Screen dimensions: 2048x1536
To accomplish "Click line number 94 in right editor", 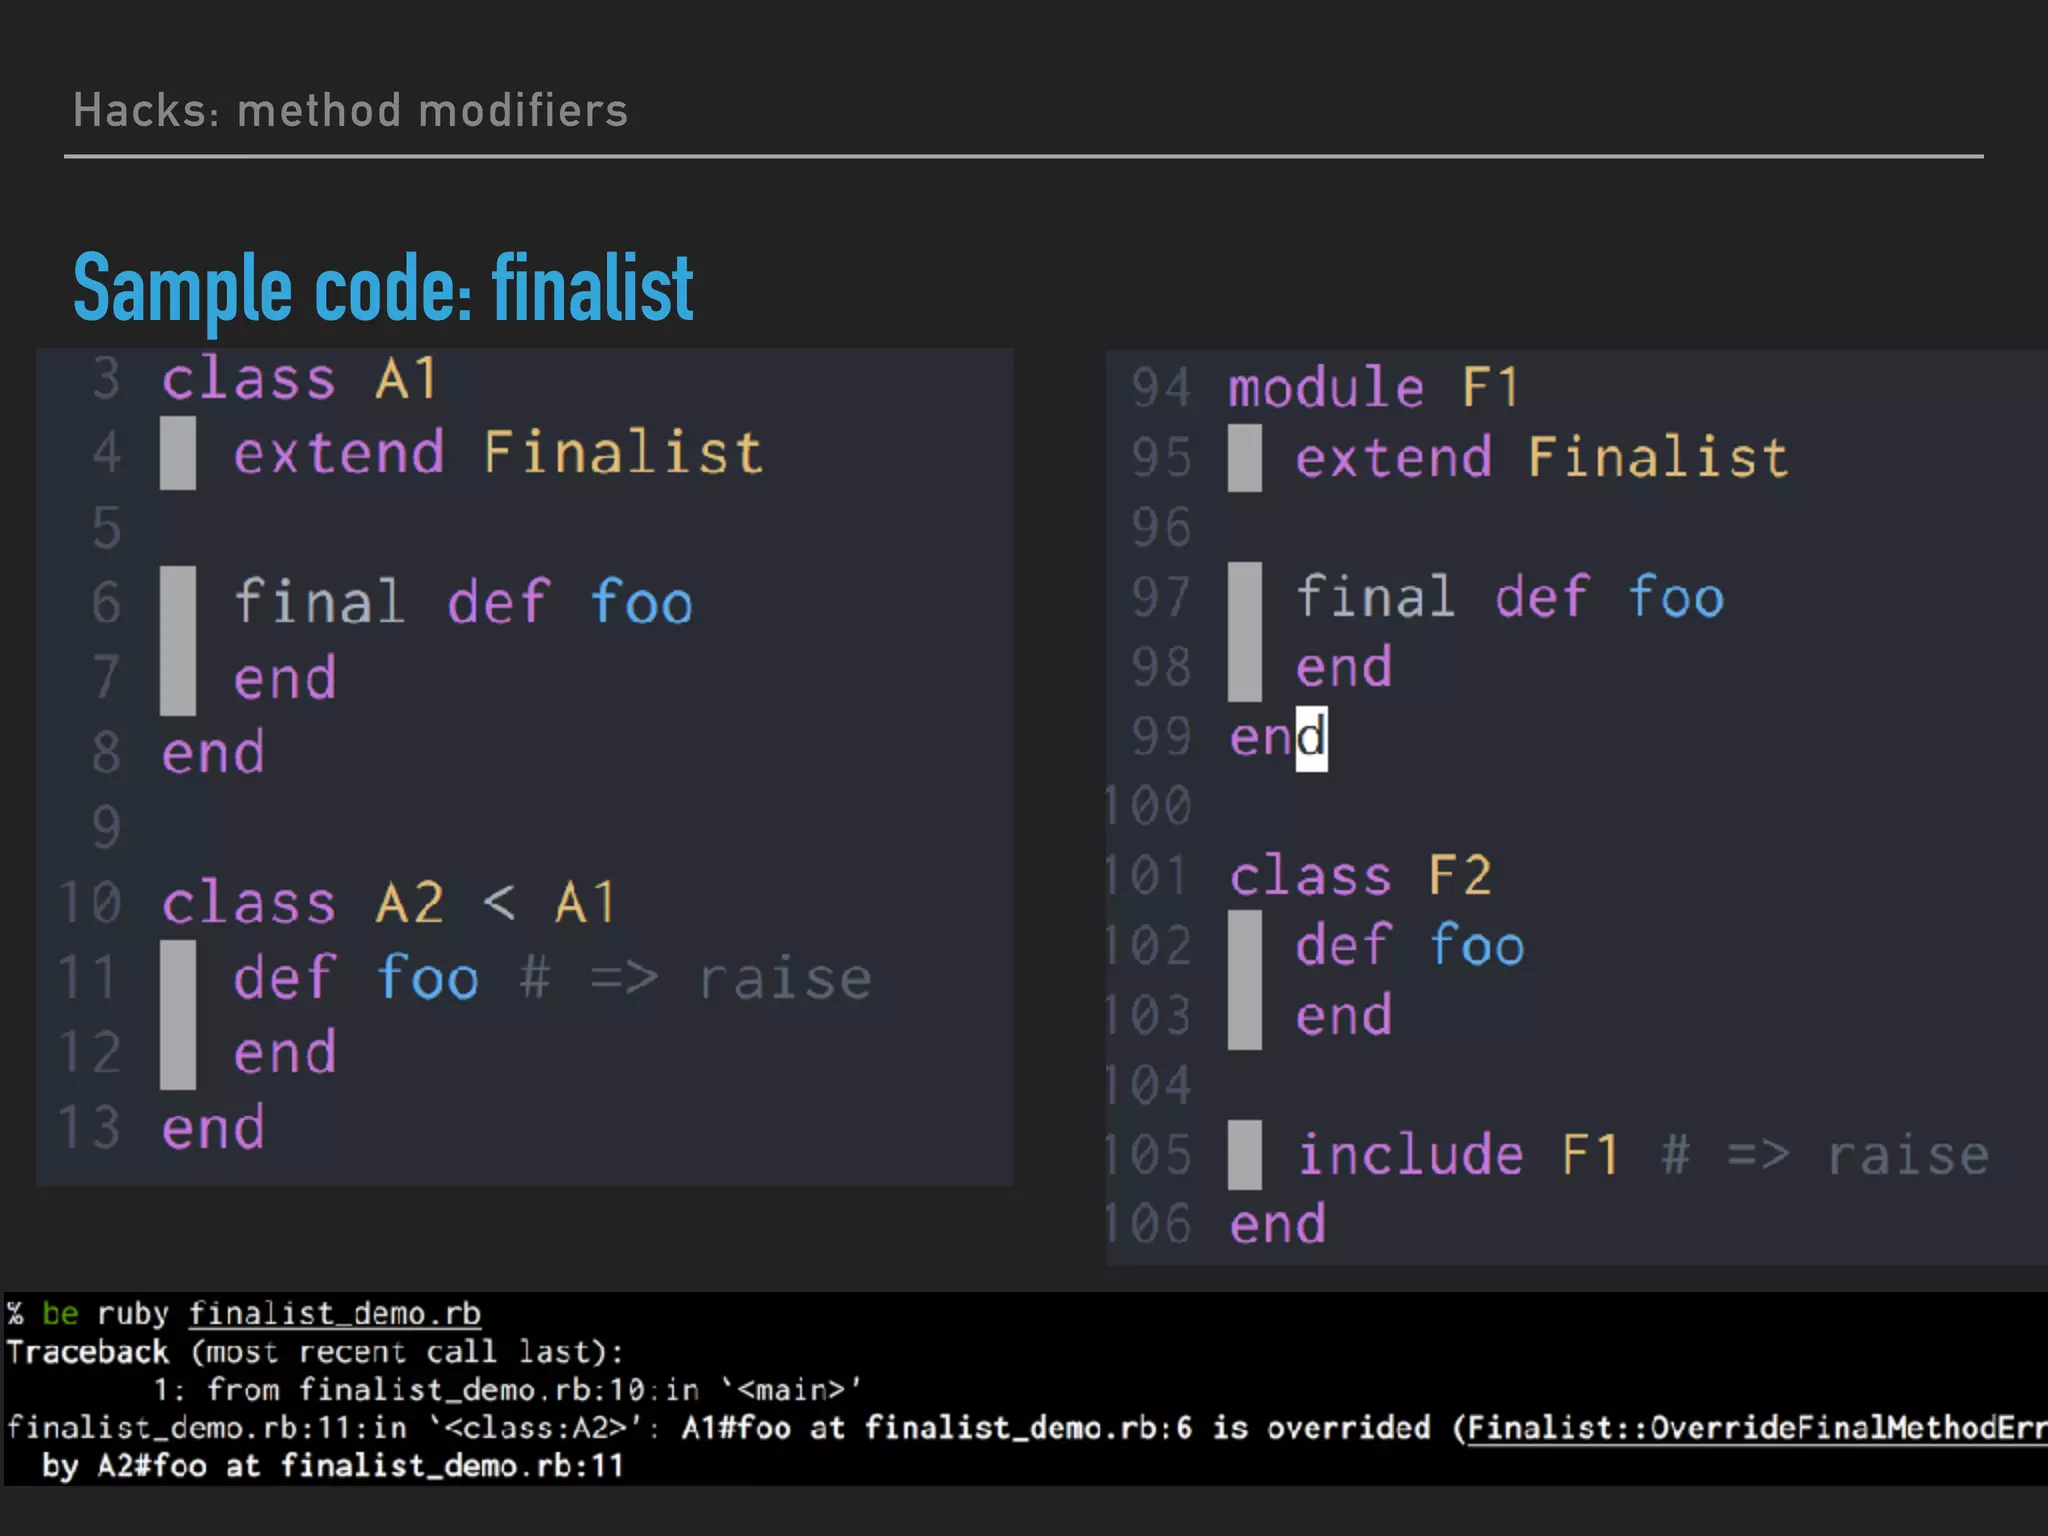I will [x=1160, y=388].
